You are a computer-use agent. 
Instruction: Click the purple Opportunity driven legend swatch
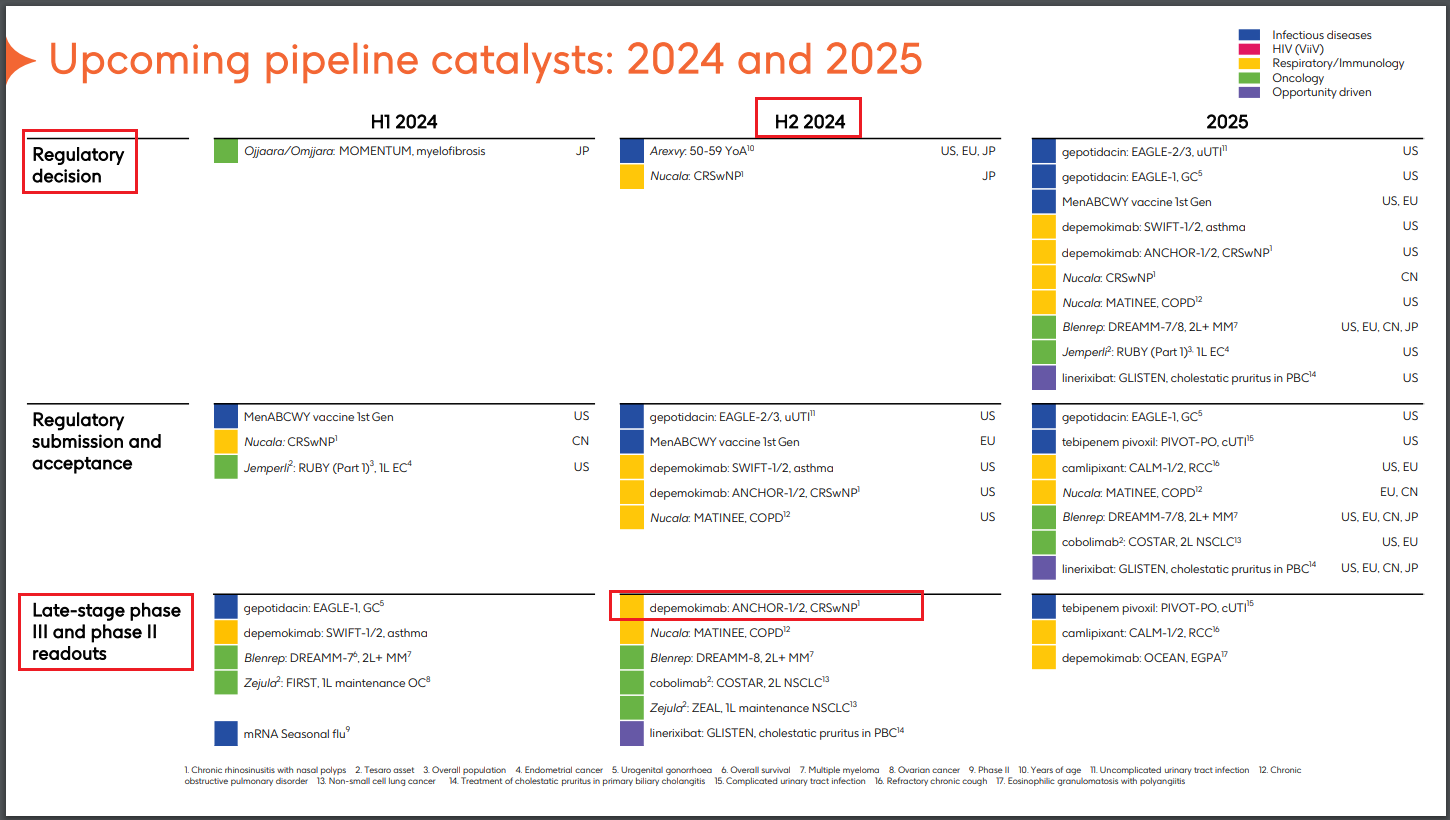(x=1249, y=92)
